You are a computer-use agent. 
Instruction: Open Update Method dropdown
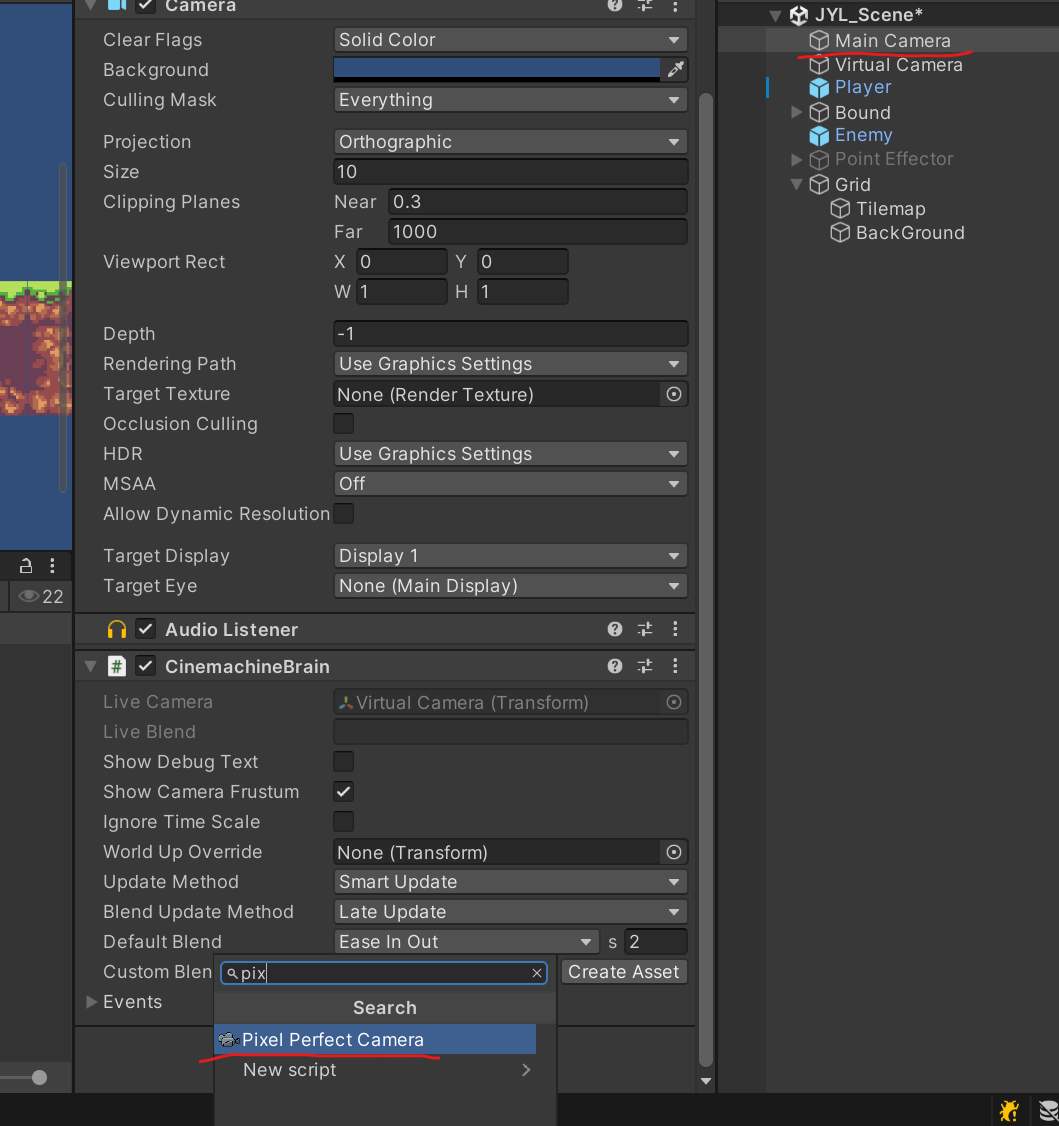pyautogui.click(x=510, y=882)
